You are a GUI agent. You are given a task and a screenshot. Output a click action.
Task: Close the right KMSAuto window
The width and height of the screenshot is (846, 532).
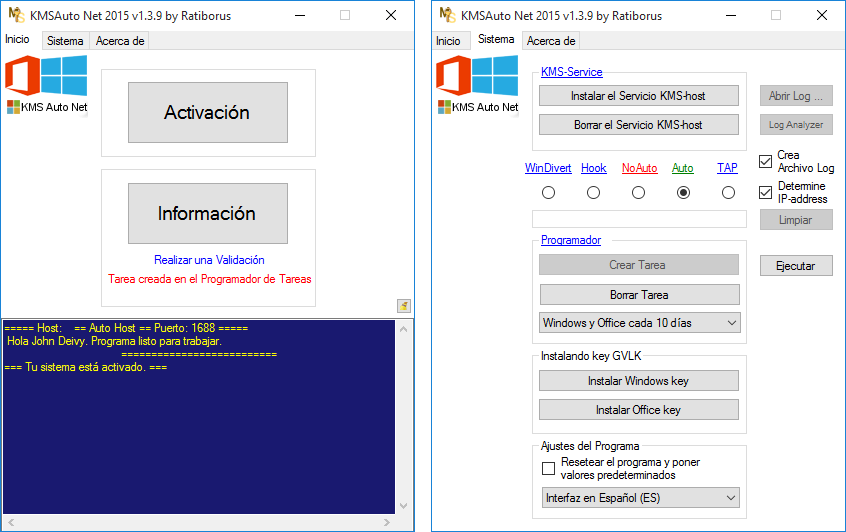coord(822,15)
